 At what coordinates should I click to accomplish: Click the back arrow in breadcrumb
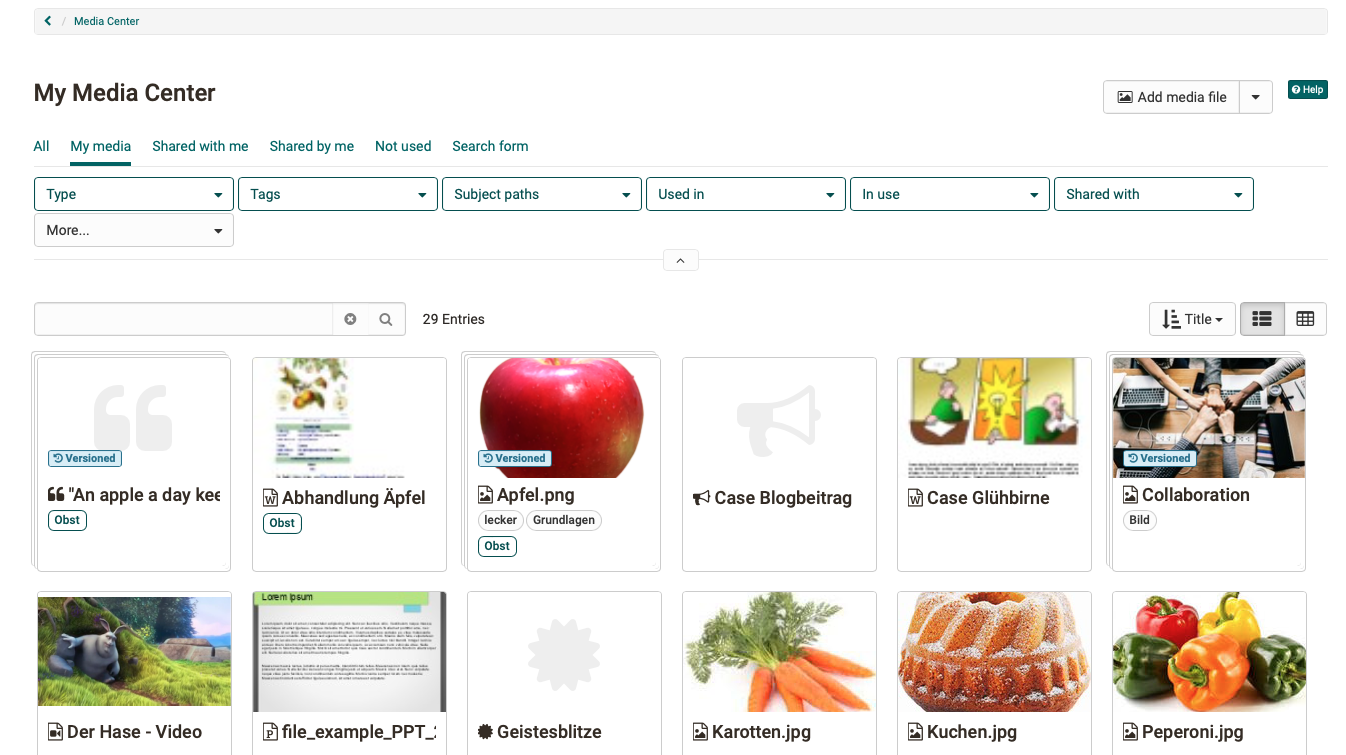(x=47, y=21)
